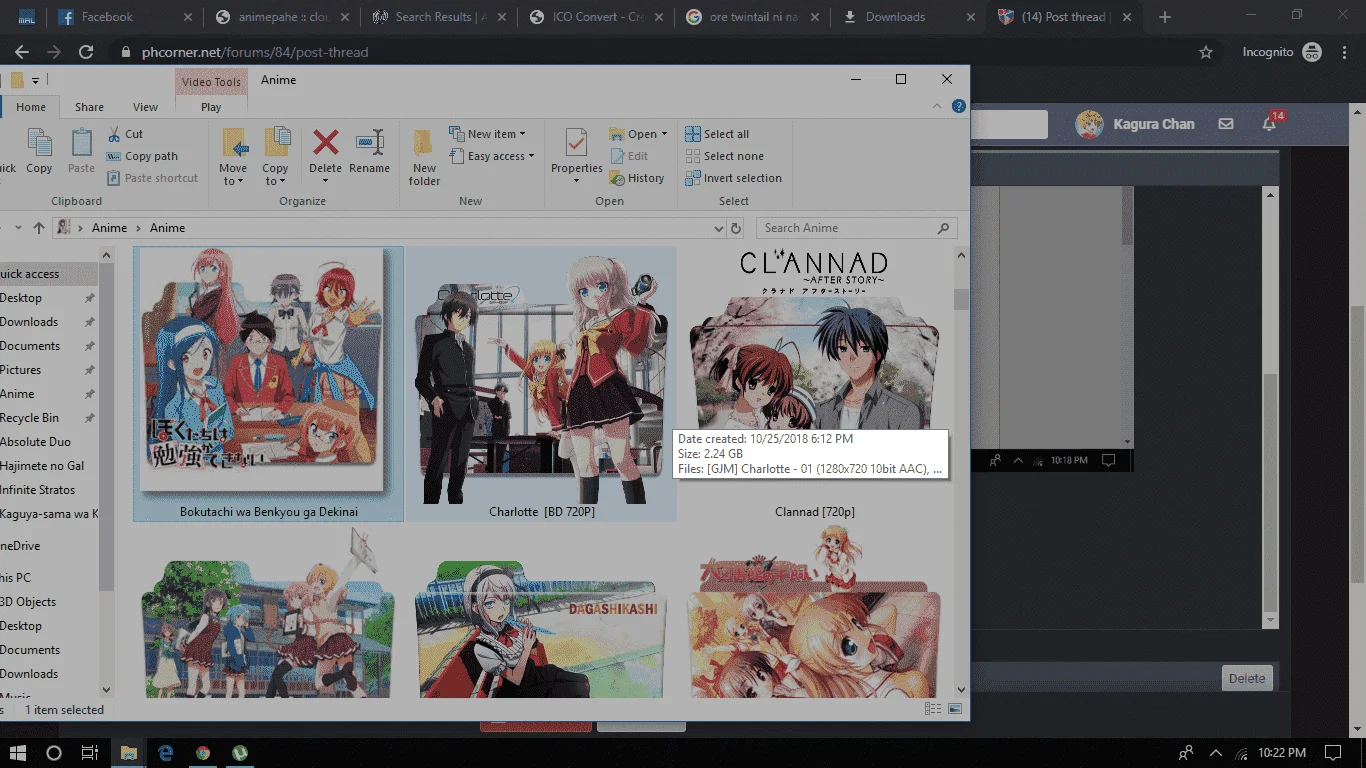Open the inbox envelope icon in phcorner
The width and height of the screenshot is (1366, 768).
(1226, 124)
